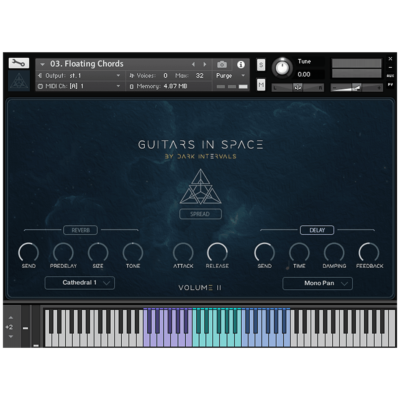Click the Guitars in Space triangle logo
Image resolution: width=400 pixels, height=400 pixels.
click(x=201, y=187)
